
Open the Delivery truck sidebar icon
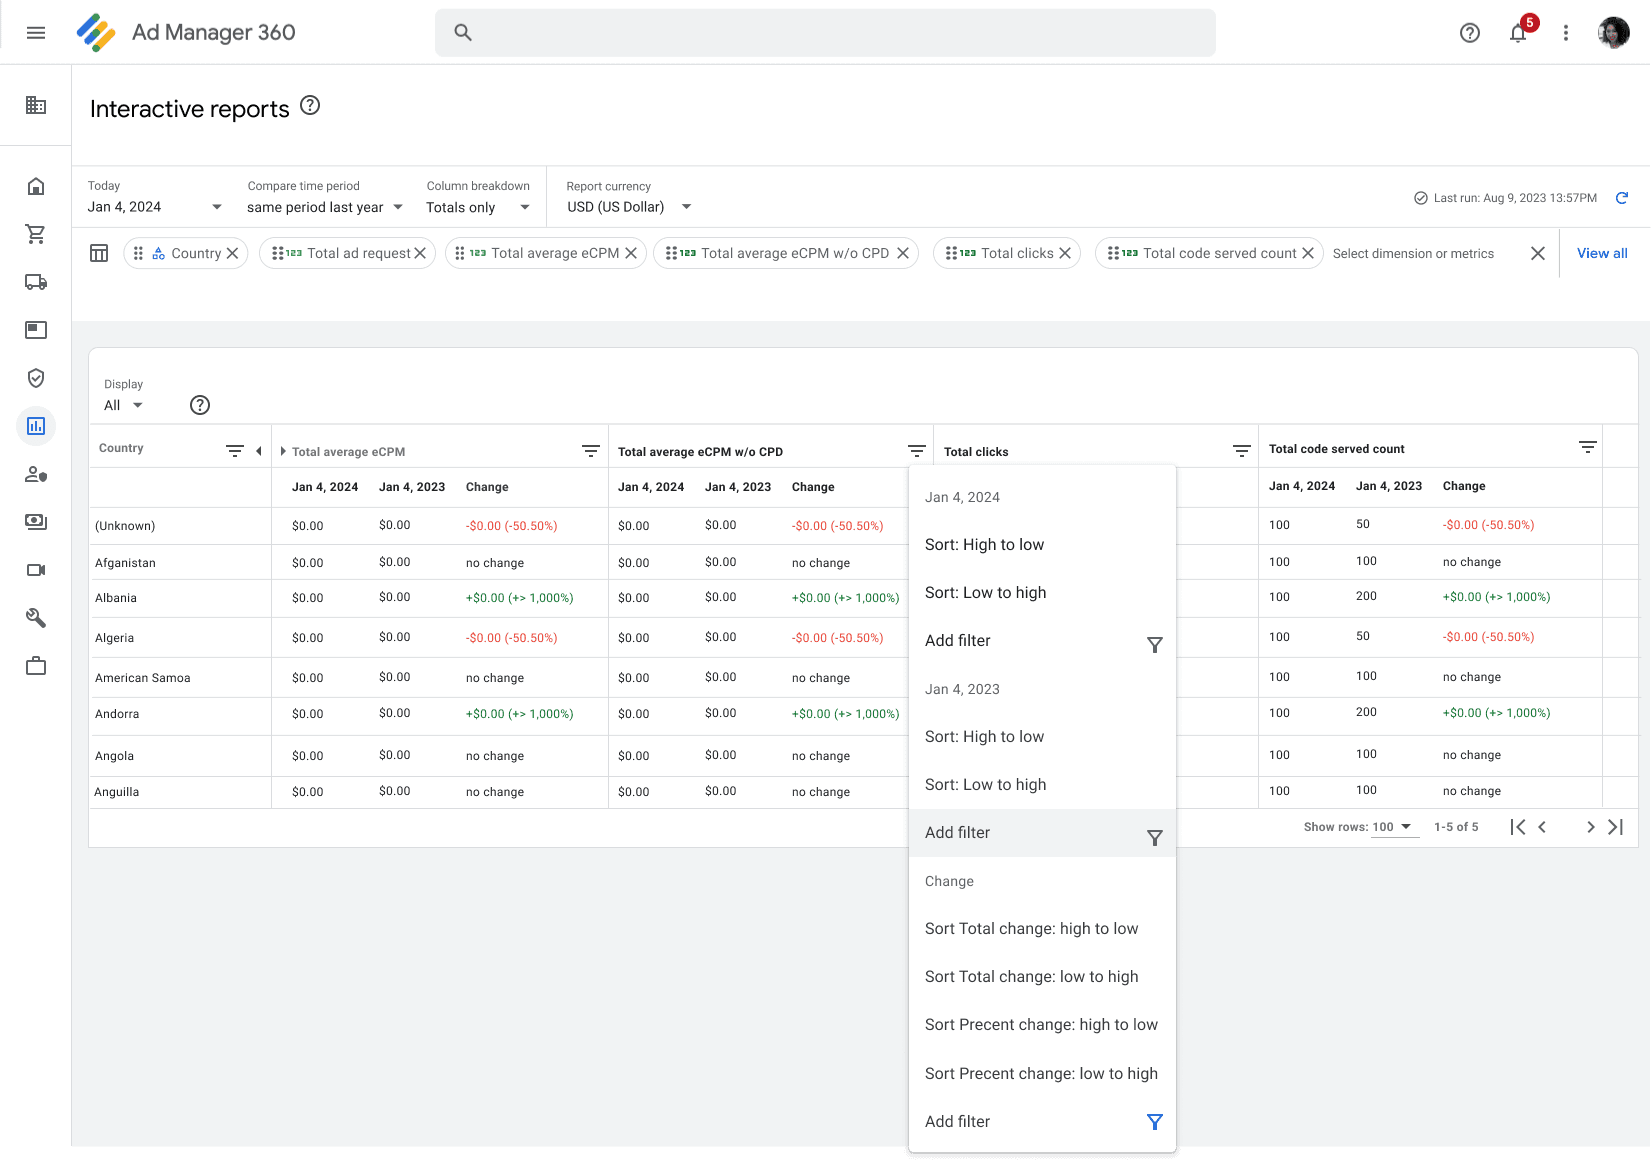pyautogui.click(x=36, y=282)
